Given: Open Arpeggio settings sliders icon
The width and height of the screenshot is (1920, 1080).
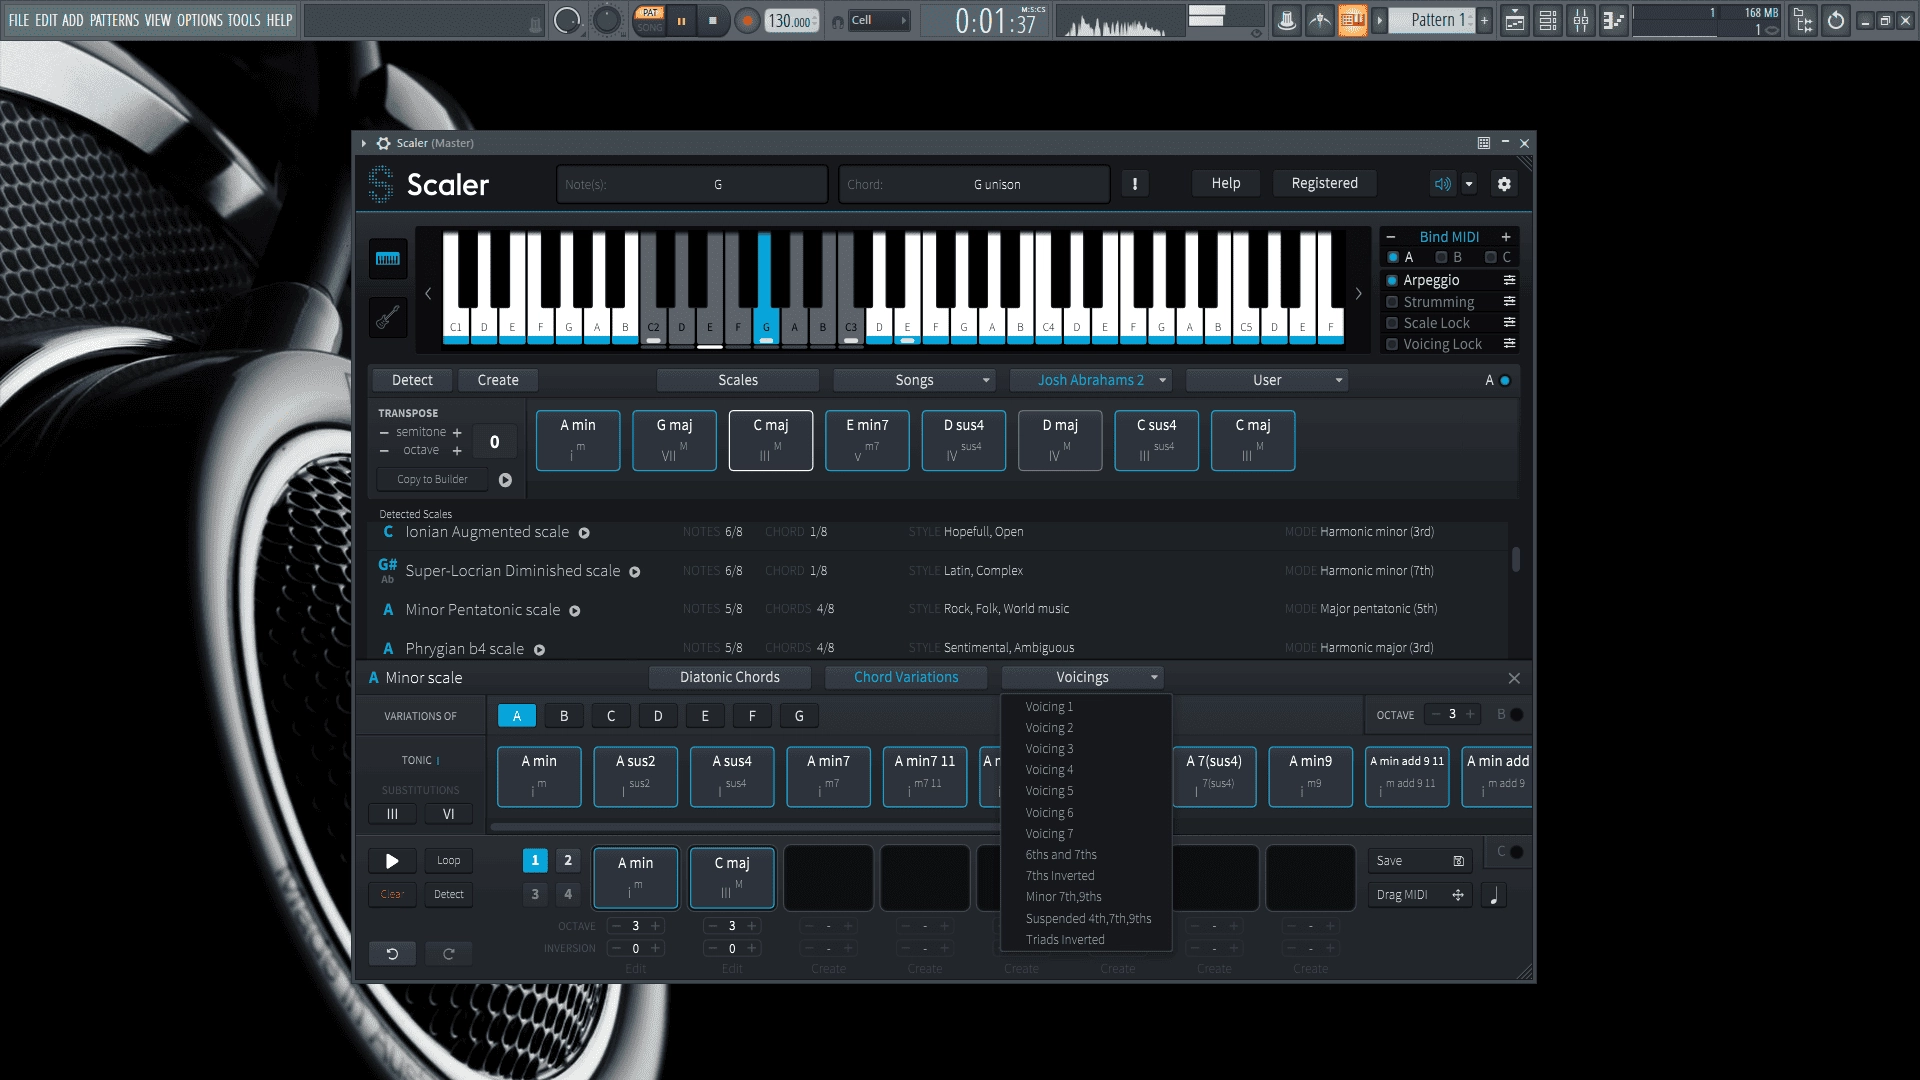Looking at the screenshot, I should pyautogui.click(x=1510, y=280).
